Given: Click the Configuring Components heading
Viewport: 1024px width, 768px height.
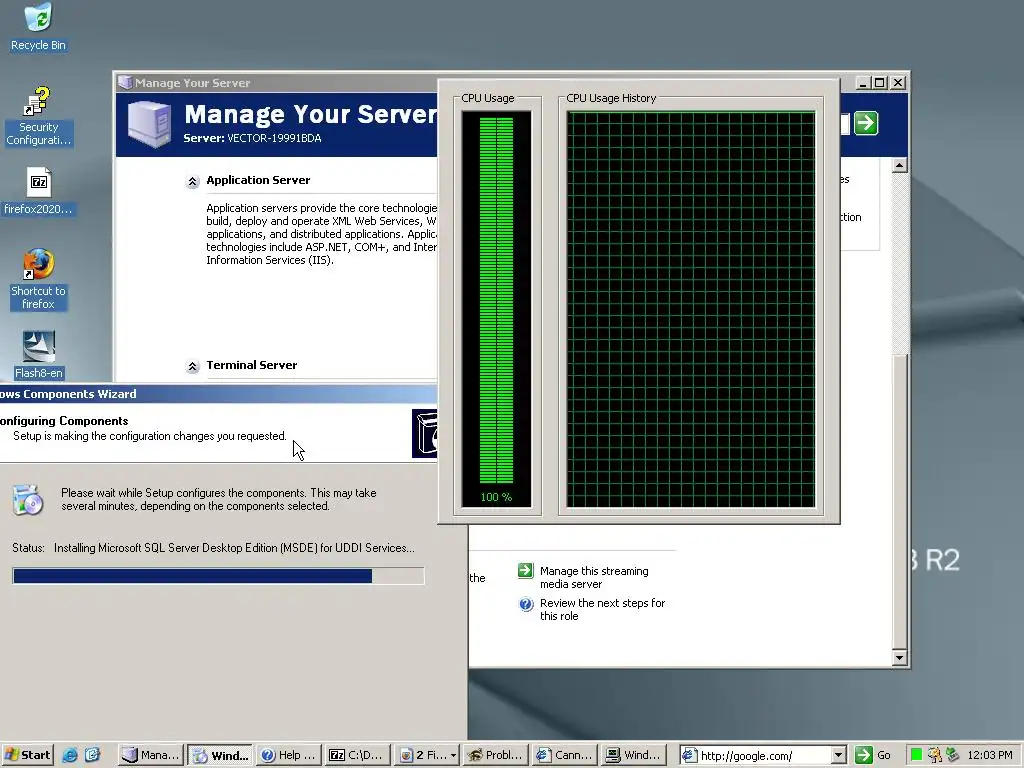Looking at the screenshot, I should point(64,421).
